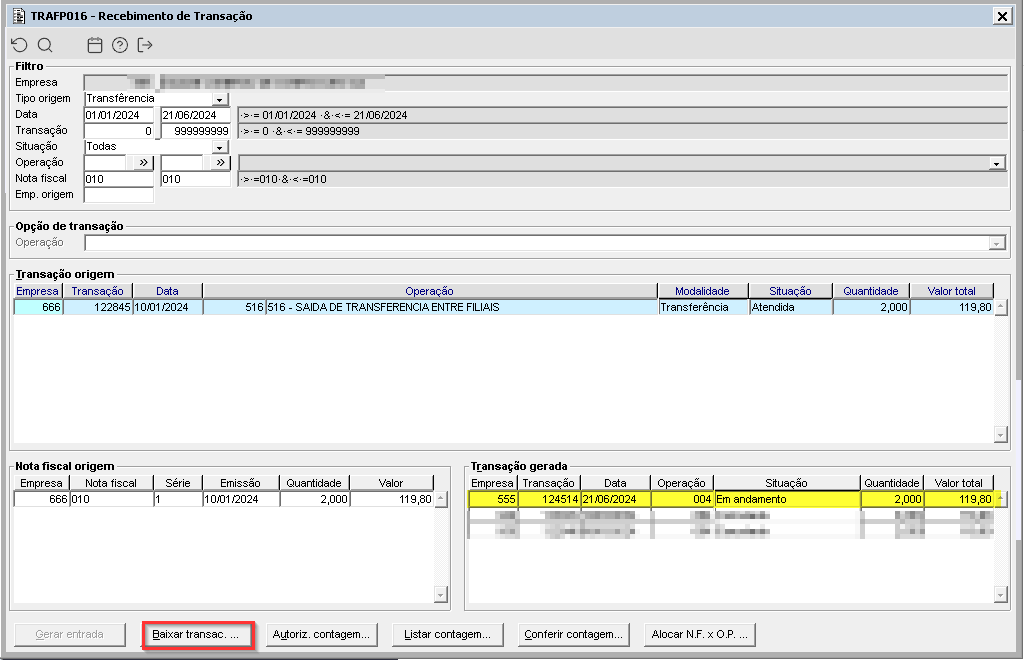This screenshot has width=1024, height=660.
Task: Click scroll up arrow of Nota fiscal origem grid
Action: 441,499
